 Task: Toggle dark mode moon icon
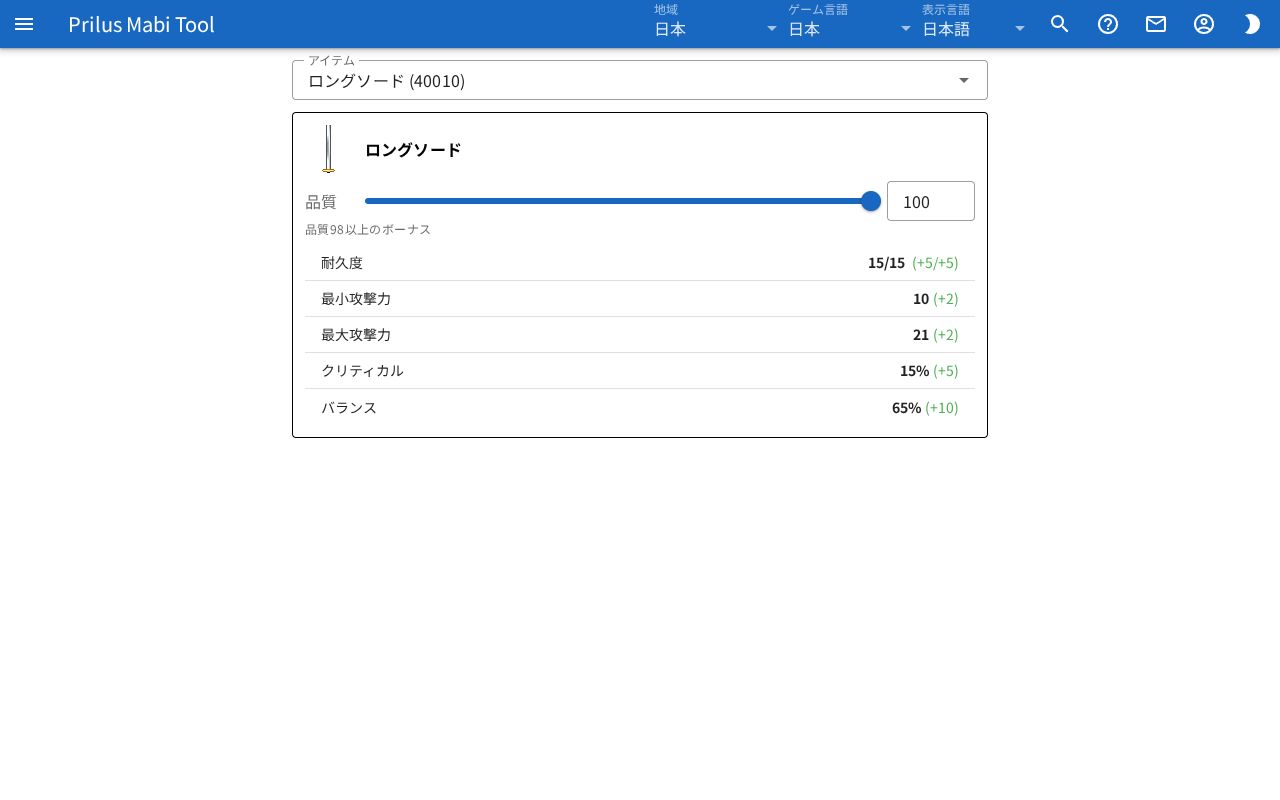(x=1252, y=24)
